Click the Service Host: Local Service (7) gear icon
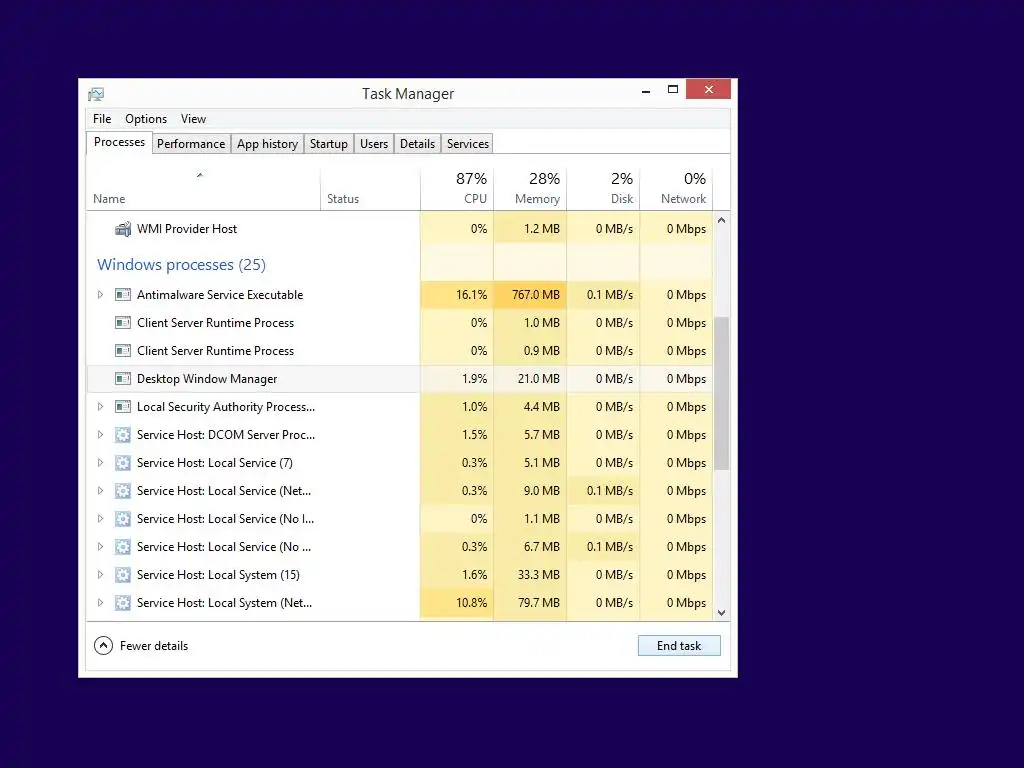Viewport: 1024px width, 768px height. click(x=123, y=463)
